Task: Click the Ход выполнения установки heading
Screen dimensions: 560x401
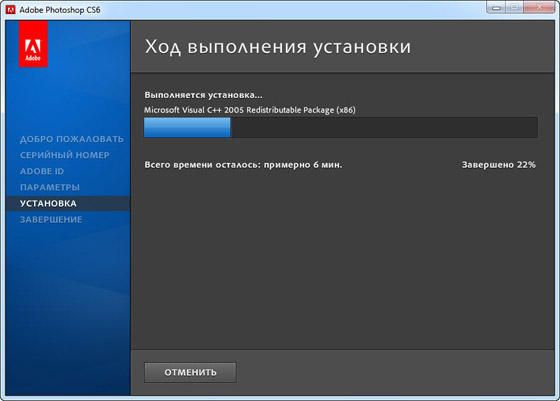Action: click(x=278, y=47)
